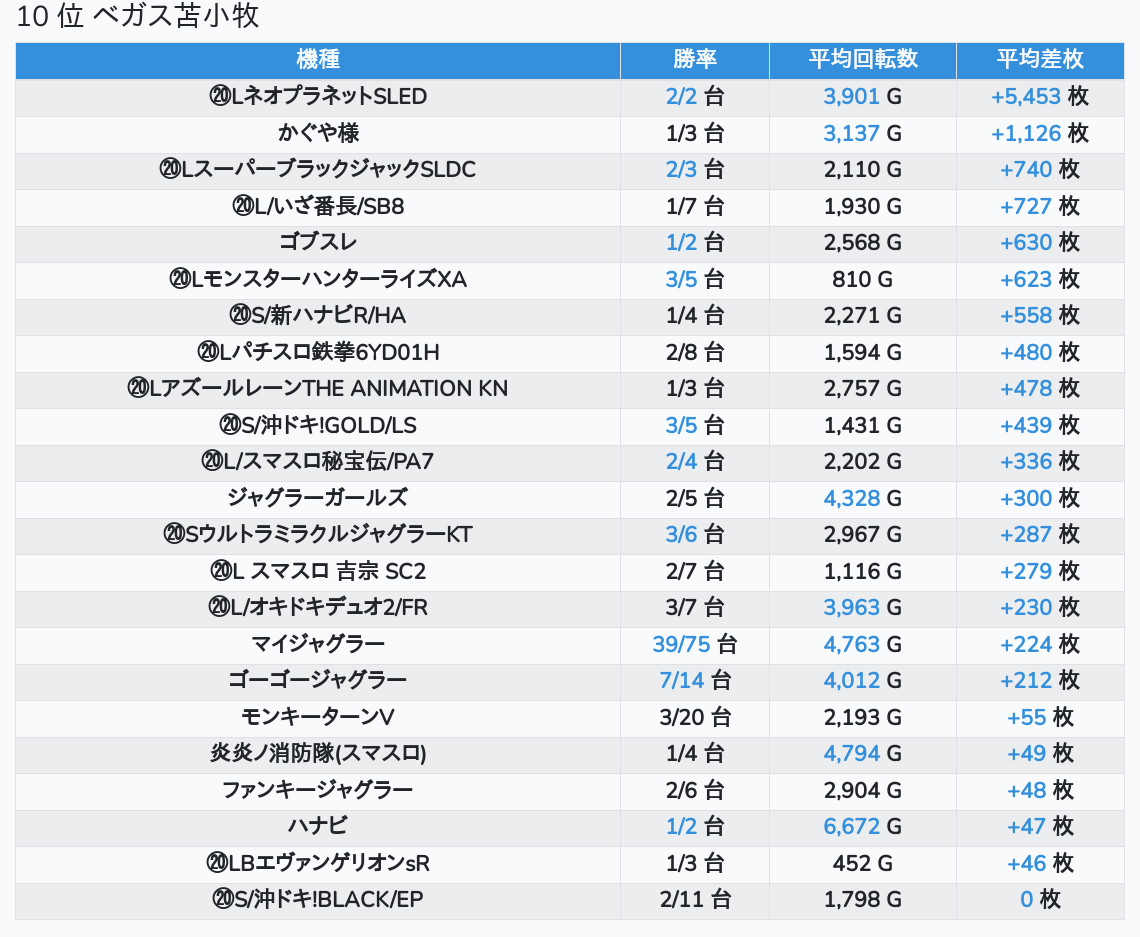1140x937 pixels.
Task: Click the モンキーターンV machine name
Action: [x=318, y=717]
